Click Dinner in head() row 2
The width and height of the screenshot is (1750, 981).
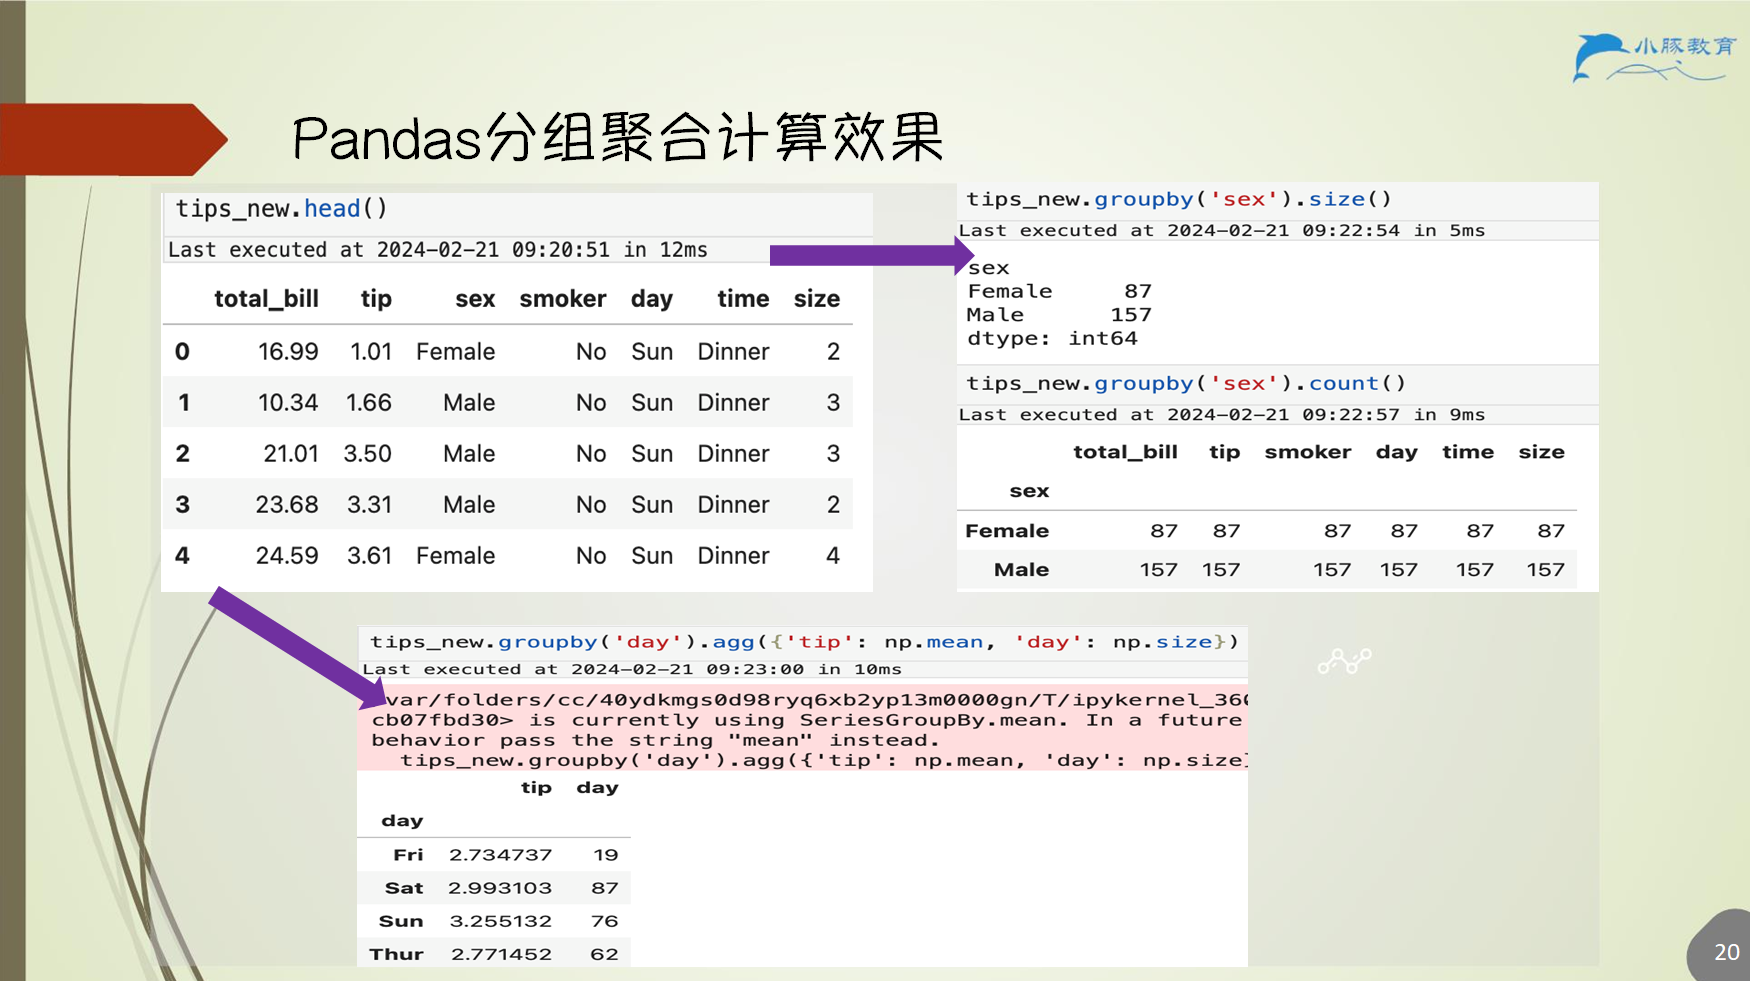[x=733, y=454]
